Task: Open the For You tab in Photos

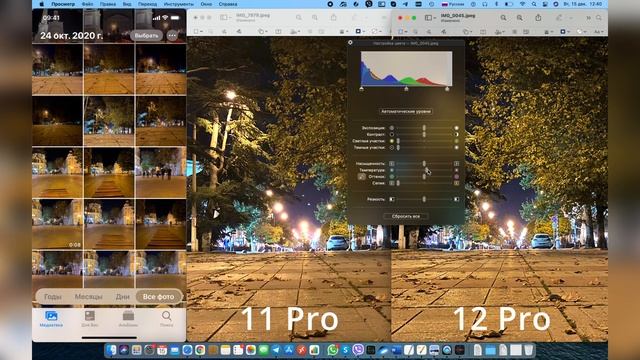Action: tap(90, 319)
